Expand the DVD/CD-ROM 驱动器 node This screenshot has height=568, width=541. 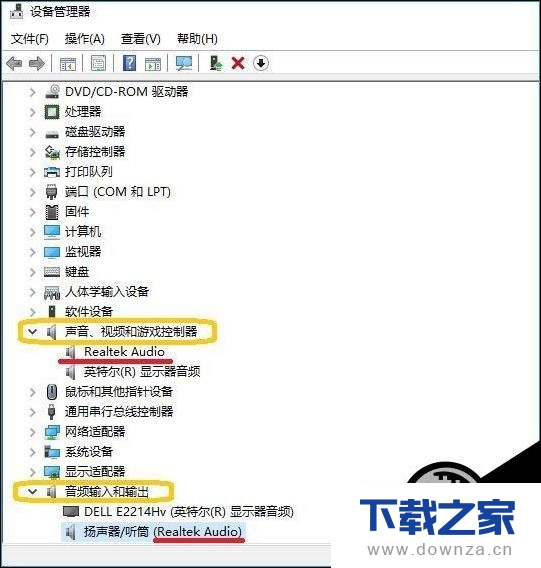tap(32, 92)
